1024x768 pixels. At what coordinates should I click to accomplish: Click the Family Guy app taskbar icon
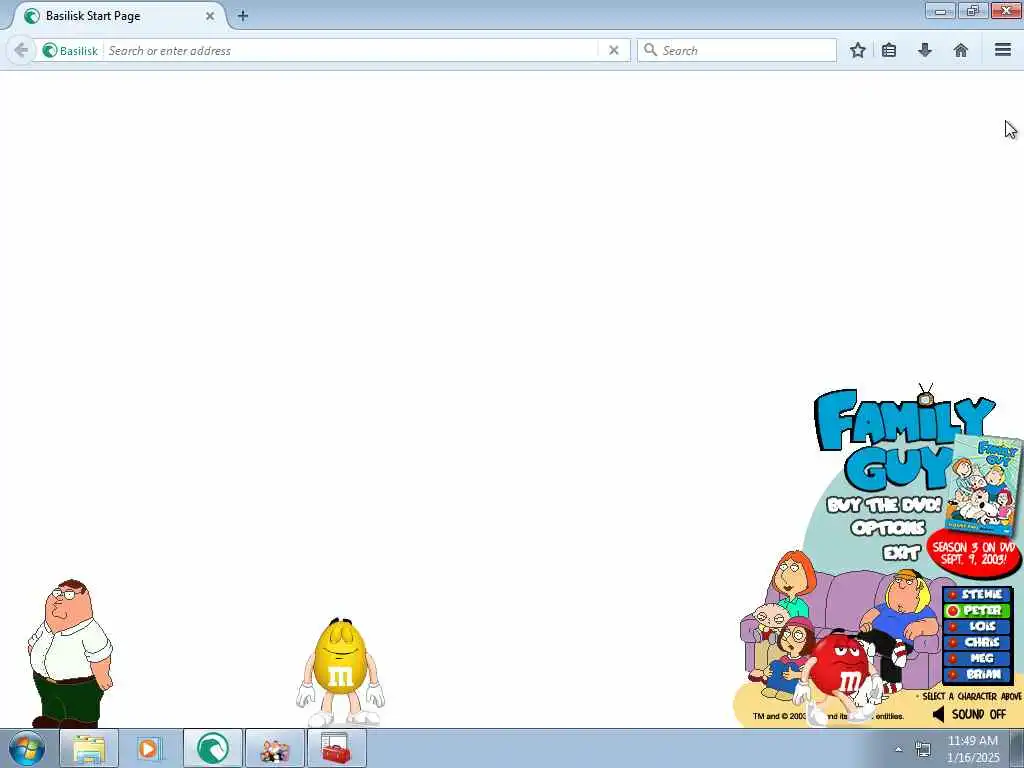pos(275,748)
